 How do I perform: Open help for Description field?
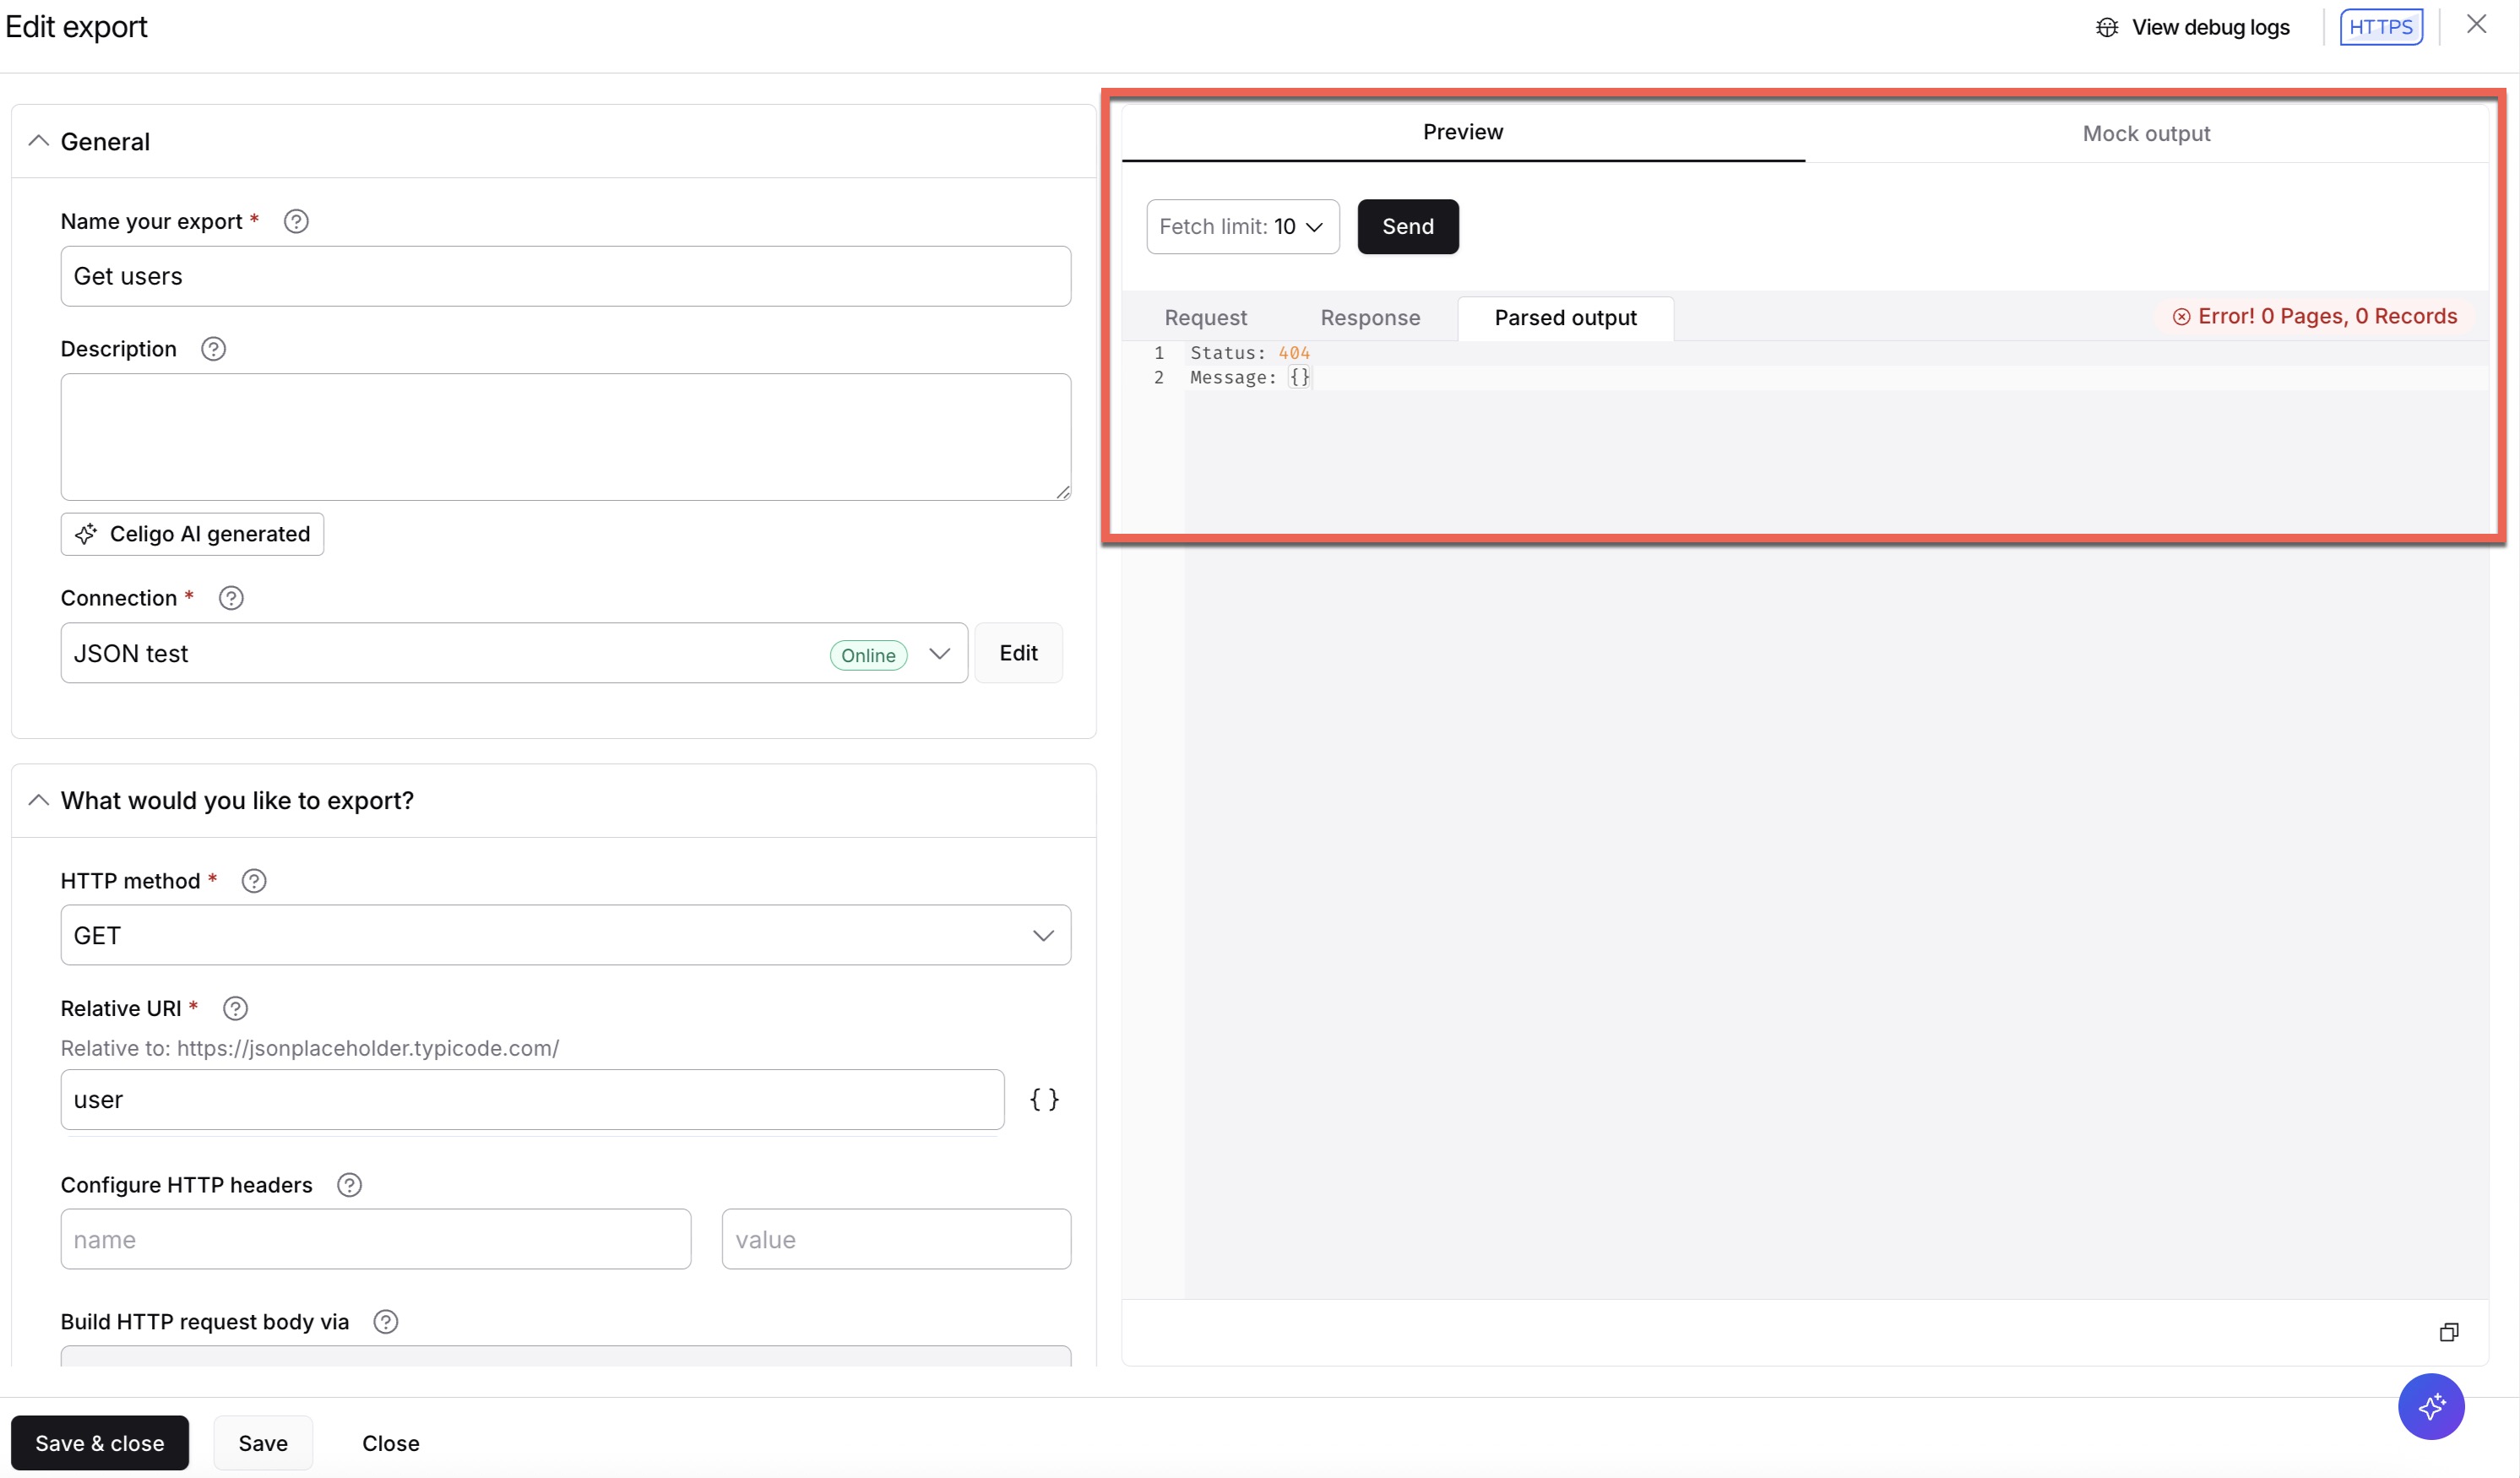[213, 349]
